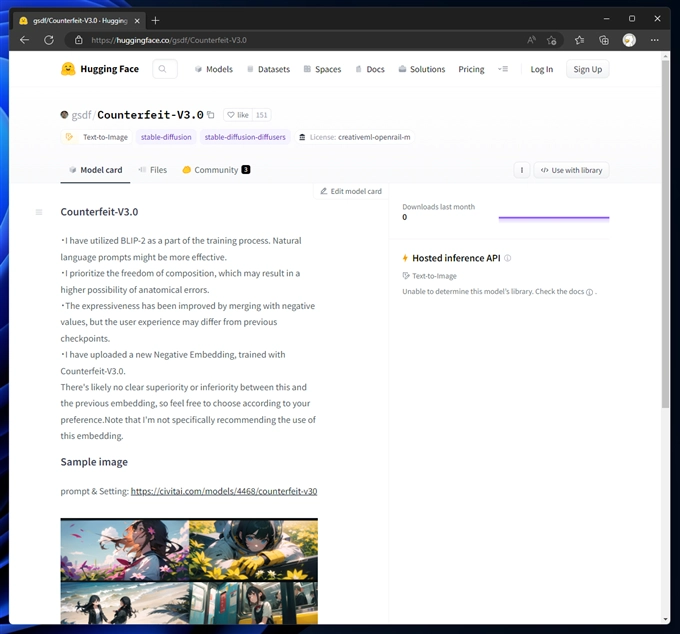Open the browser profile avatar
This screenshot has height=634, width=680.
tap(629, 40)
